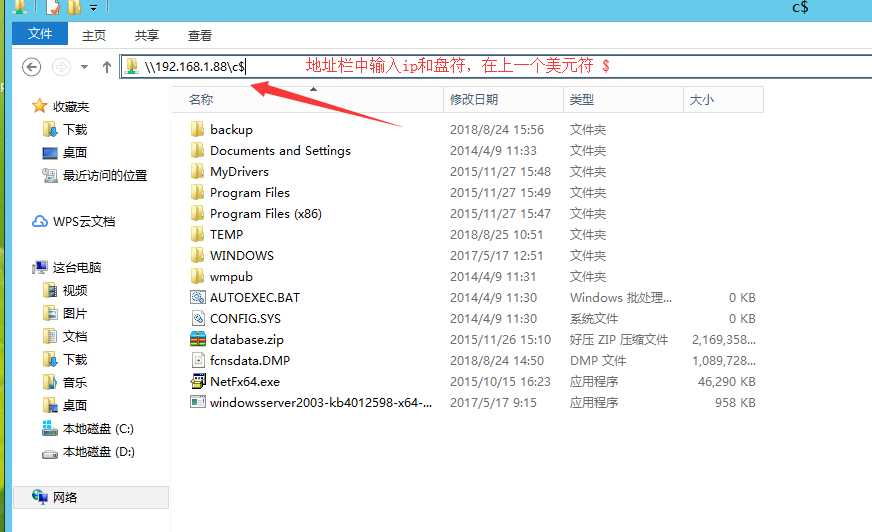Click the 958 KB size value
The height and width of the screenshot is (532, 872).
tap(735, 402)
